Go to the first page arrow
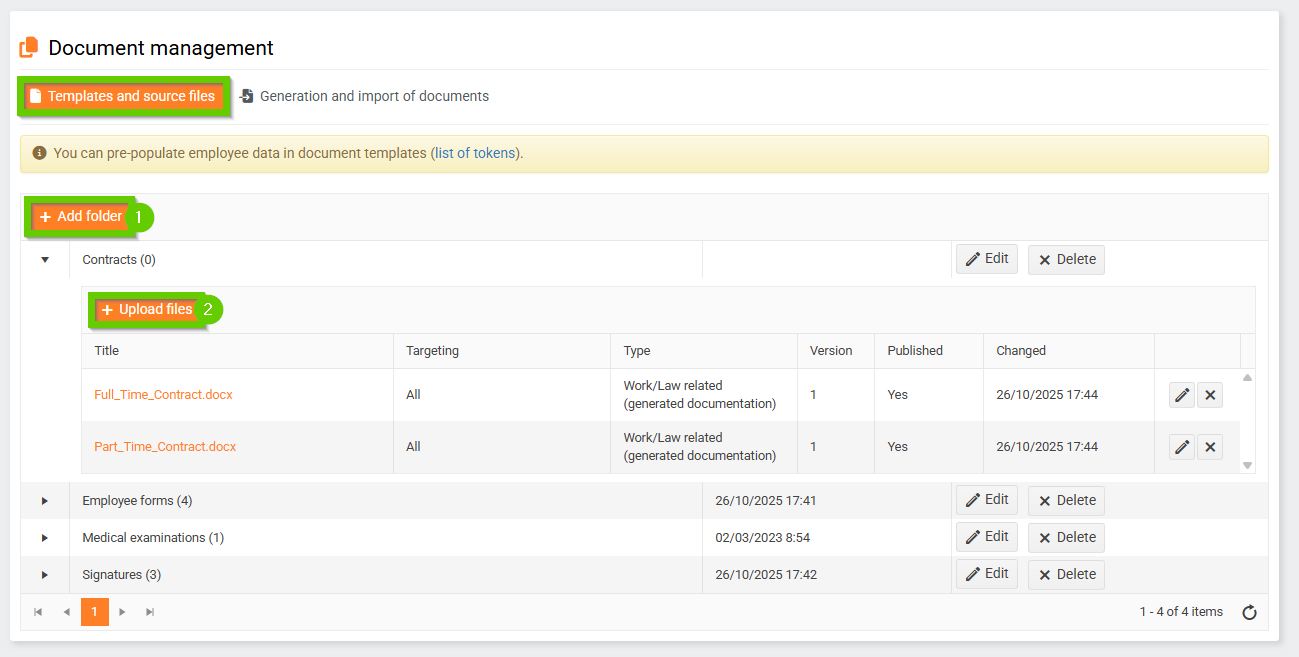Viewport: 1299px width, 657px height. click(x=38, y=612)
